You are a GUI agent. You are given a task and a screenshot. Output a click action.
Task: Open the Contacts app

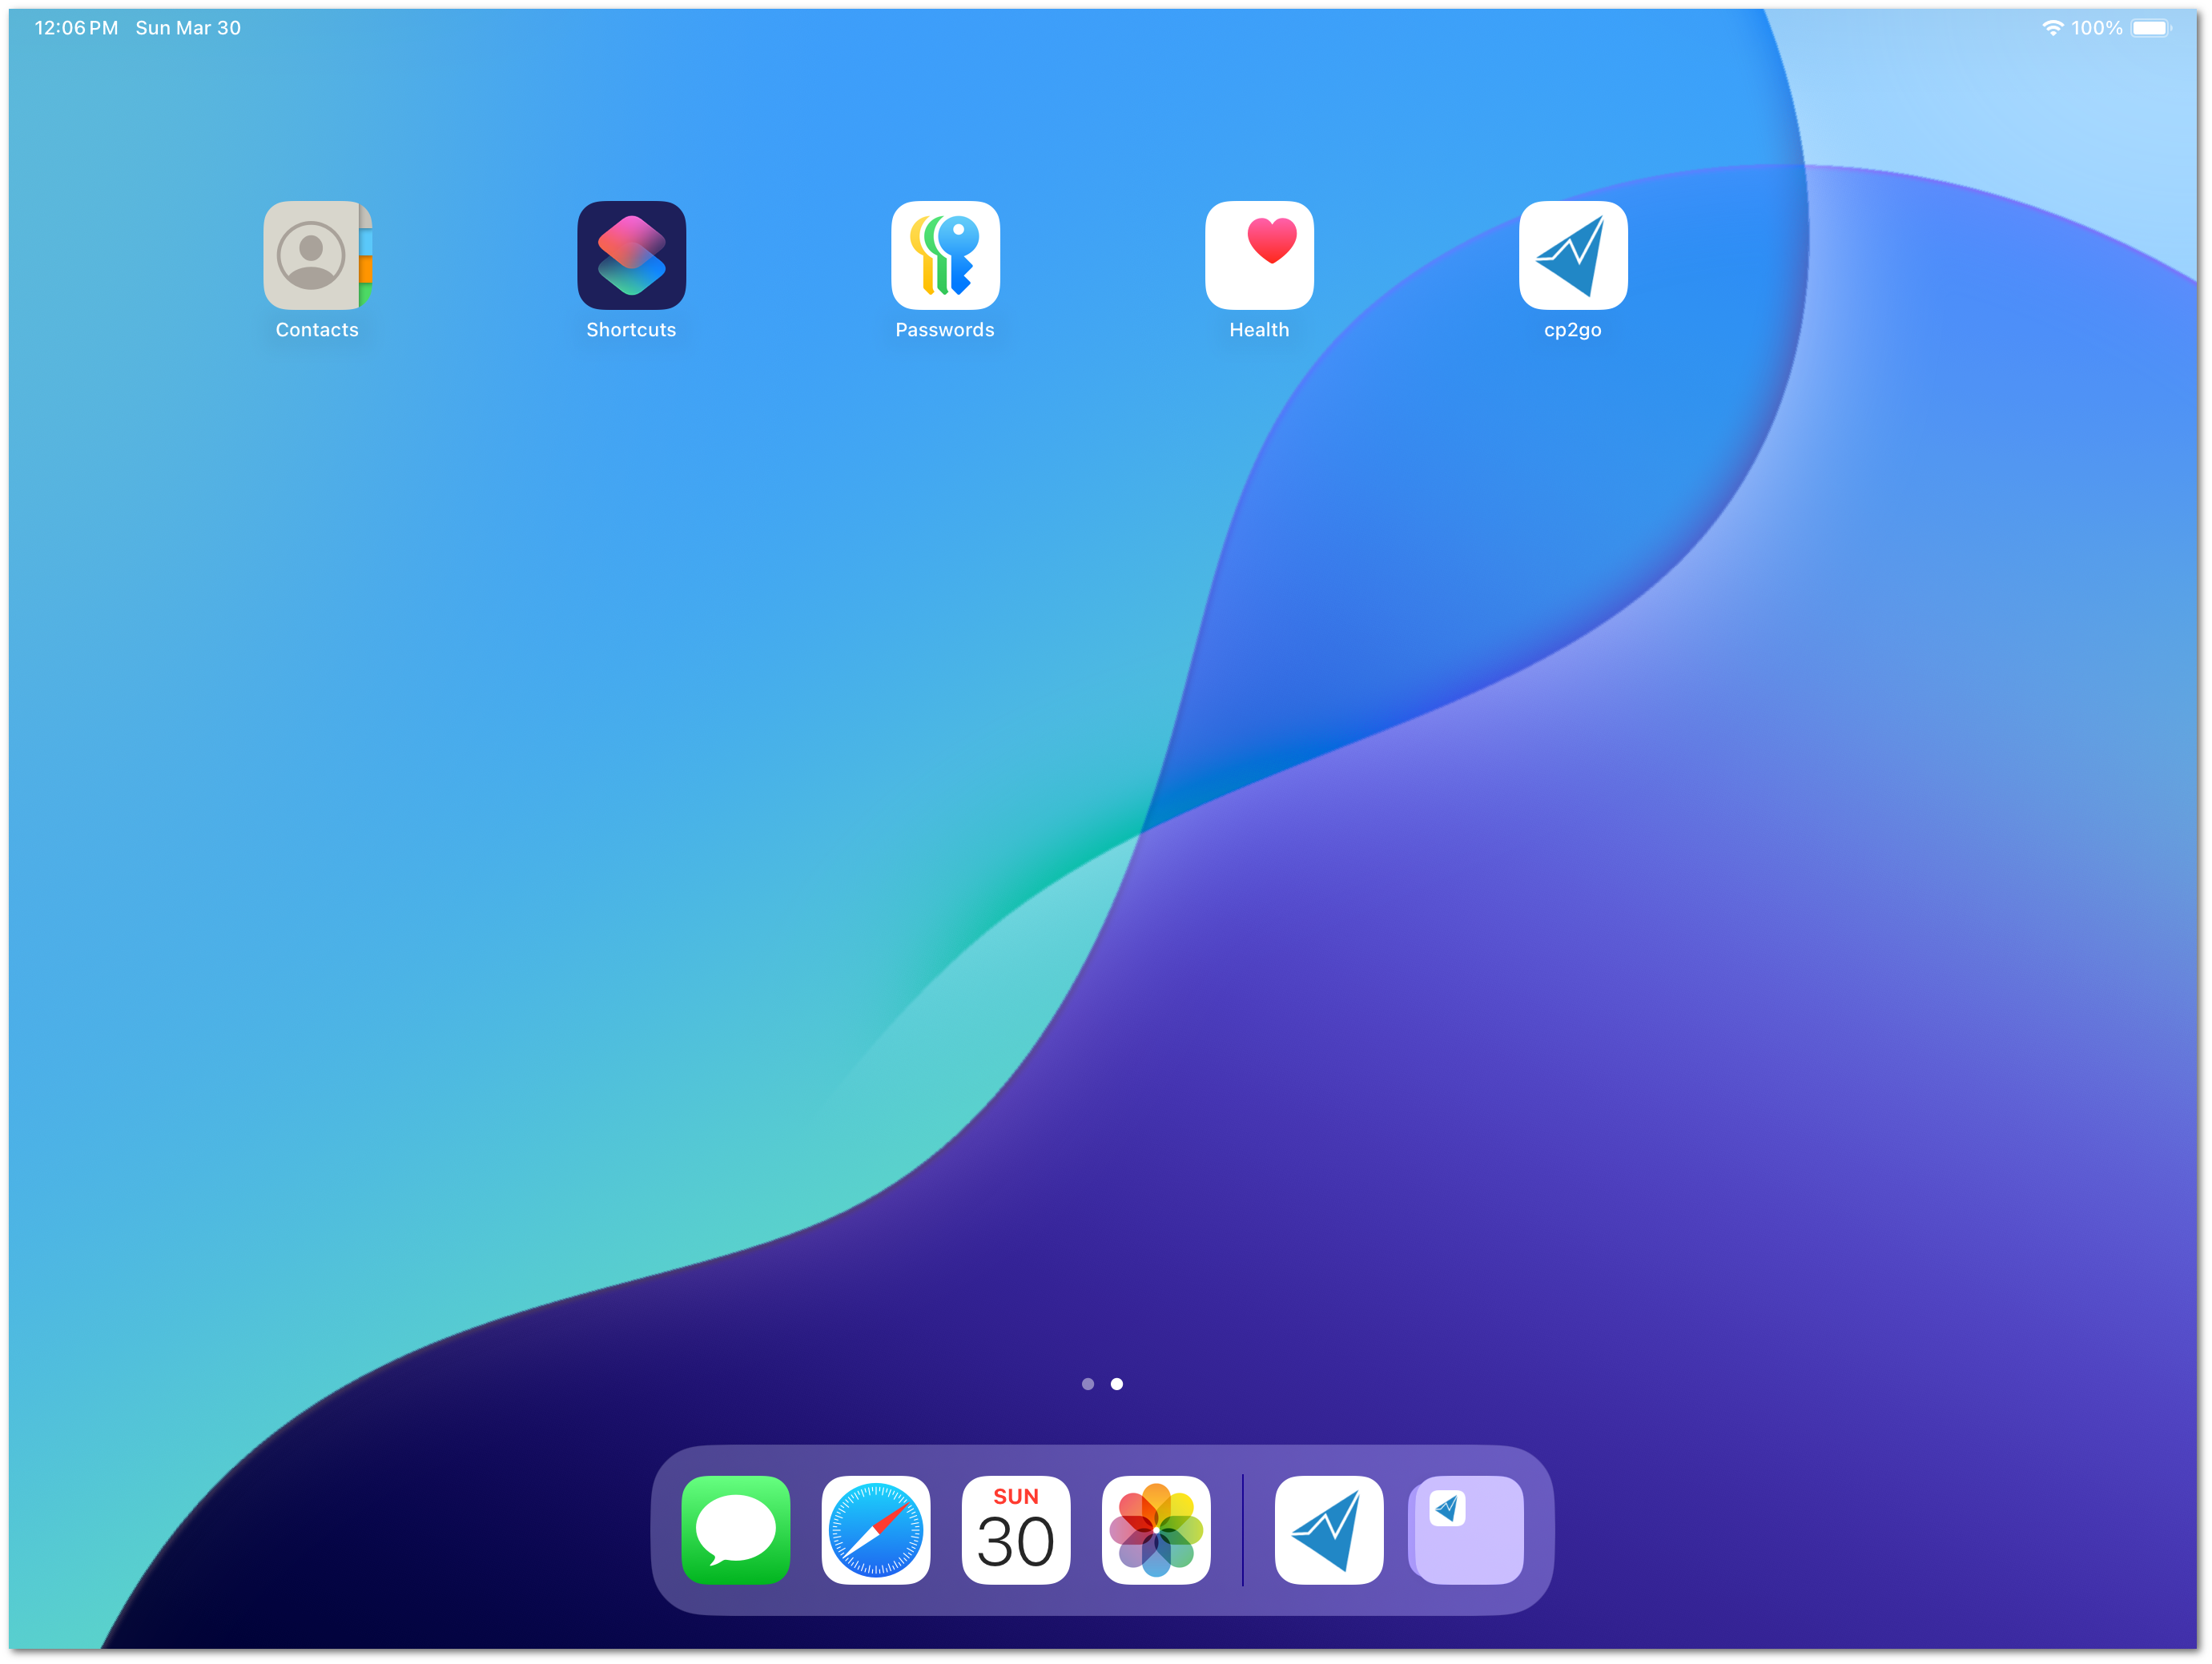pos(317,255)
